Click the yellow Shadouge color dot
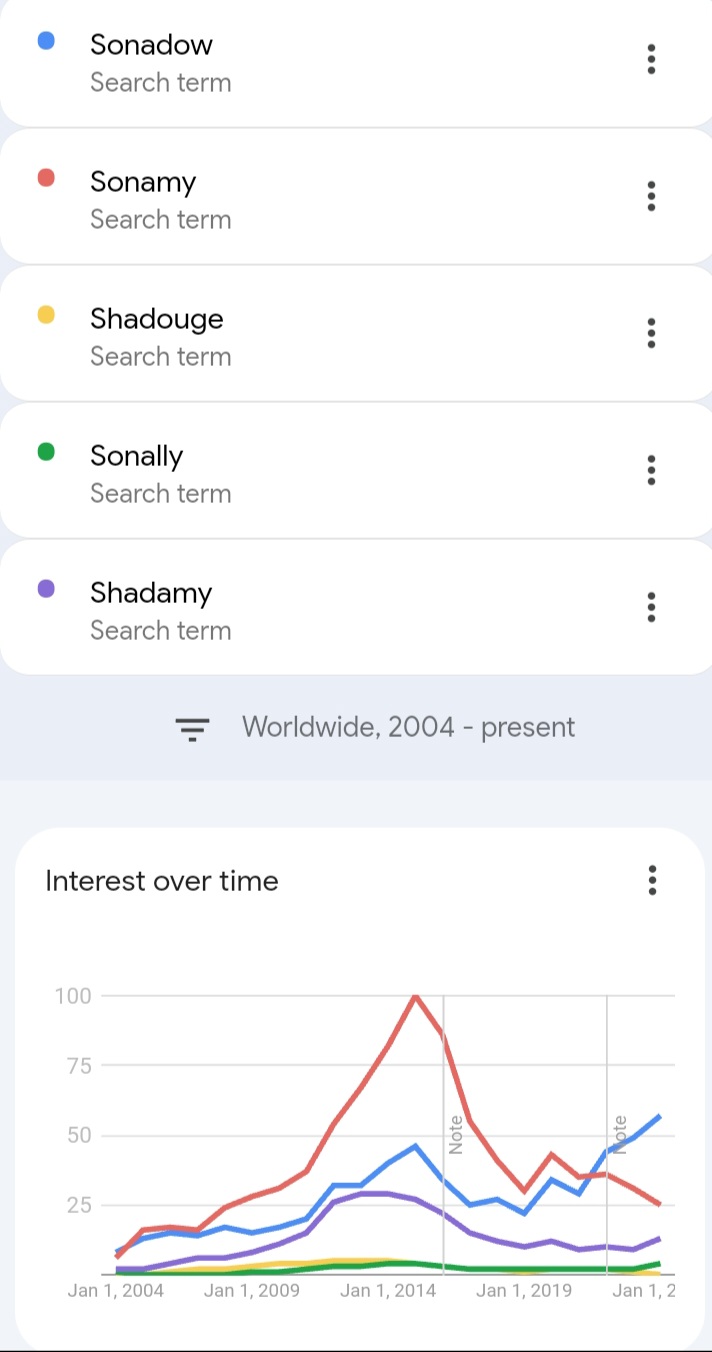The height and width of the screenshot is (1352, 712). (x=45, y=315)
